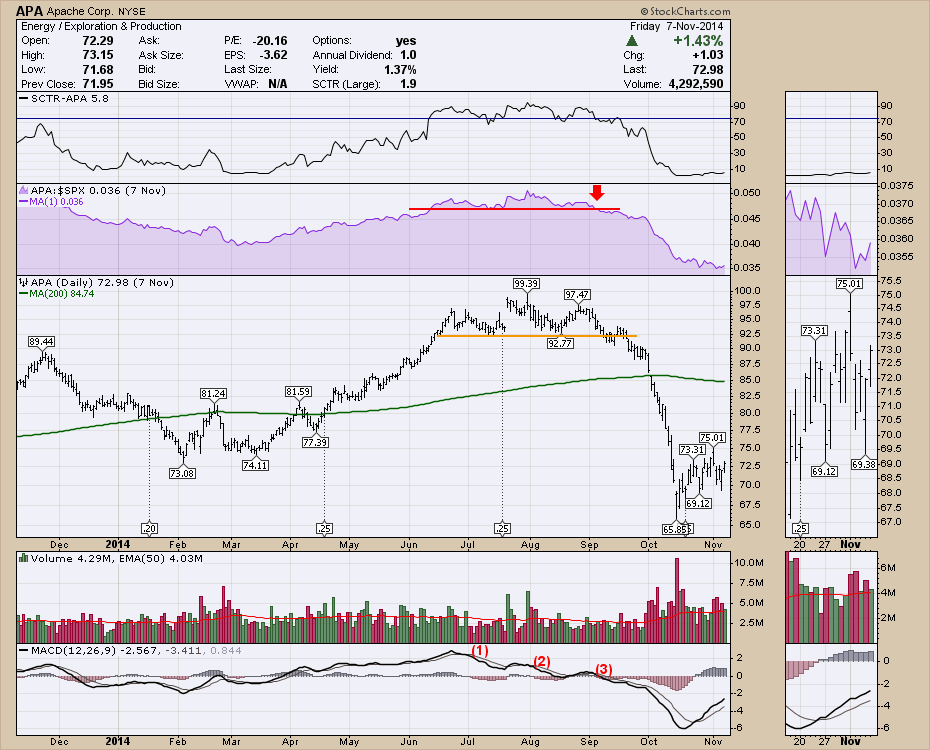The width and height of the screenshot is (930, 750).
Task: Click the Low value 71.68
Action: pos(98,69)
